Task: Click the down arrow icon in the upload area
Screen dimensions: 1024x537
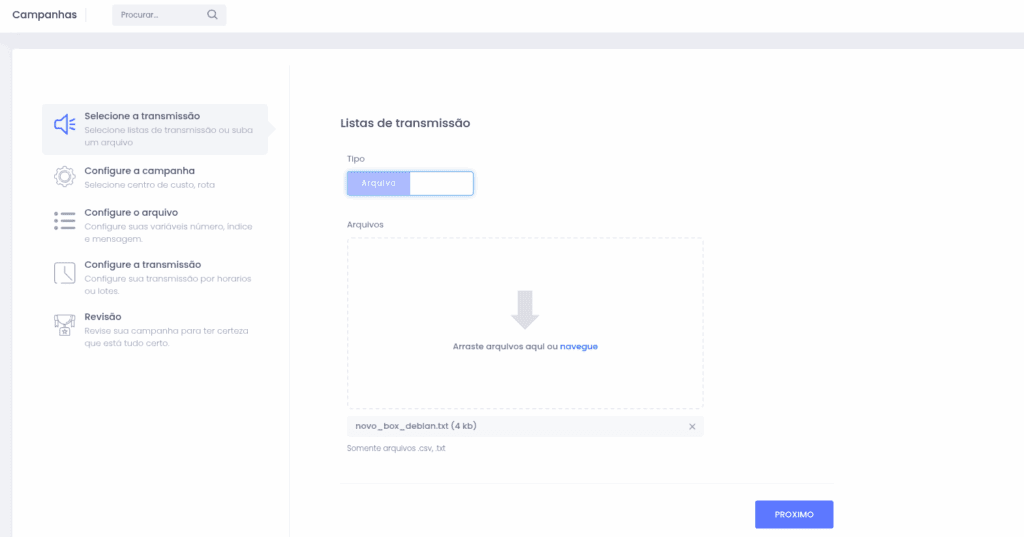Action: click(x=525, y=309)
